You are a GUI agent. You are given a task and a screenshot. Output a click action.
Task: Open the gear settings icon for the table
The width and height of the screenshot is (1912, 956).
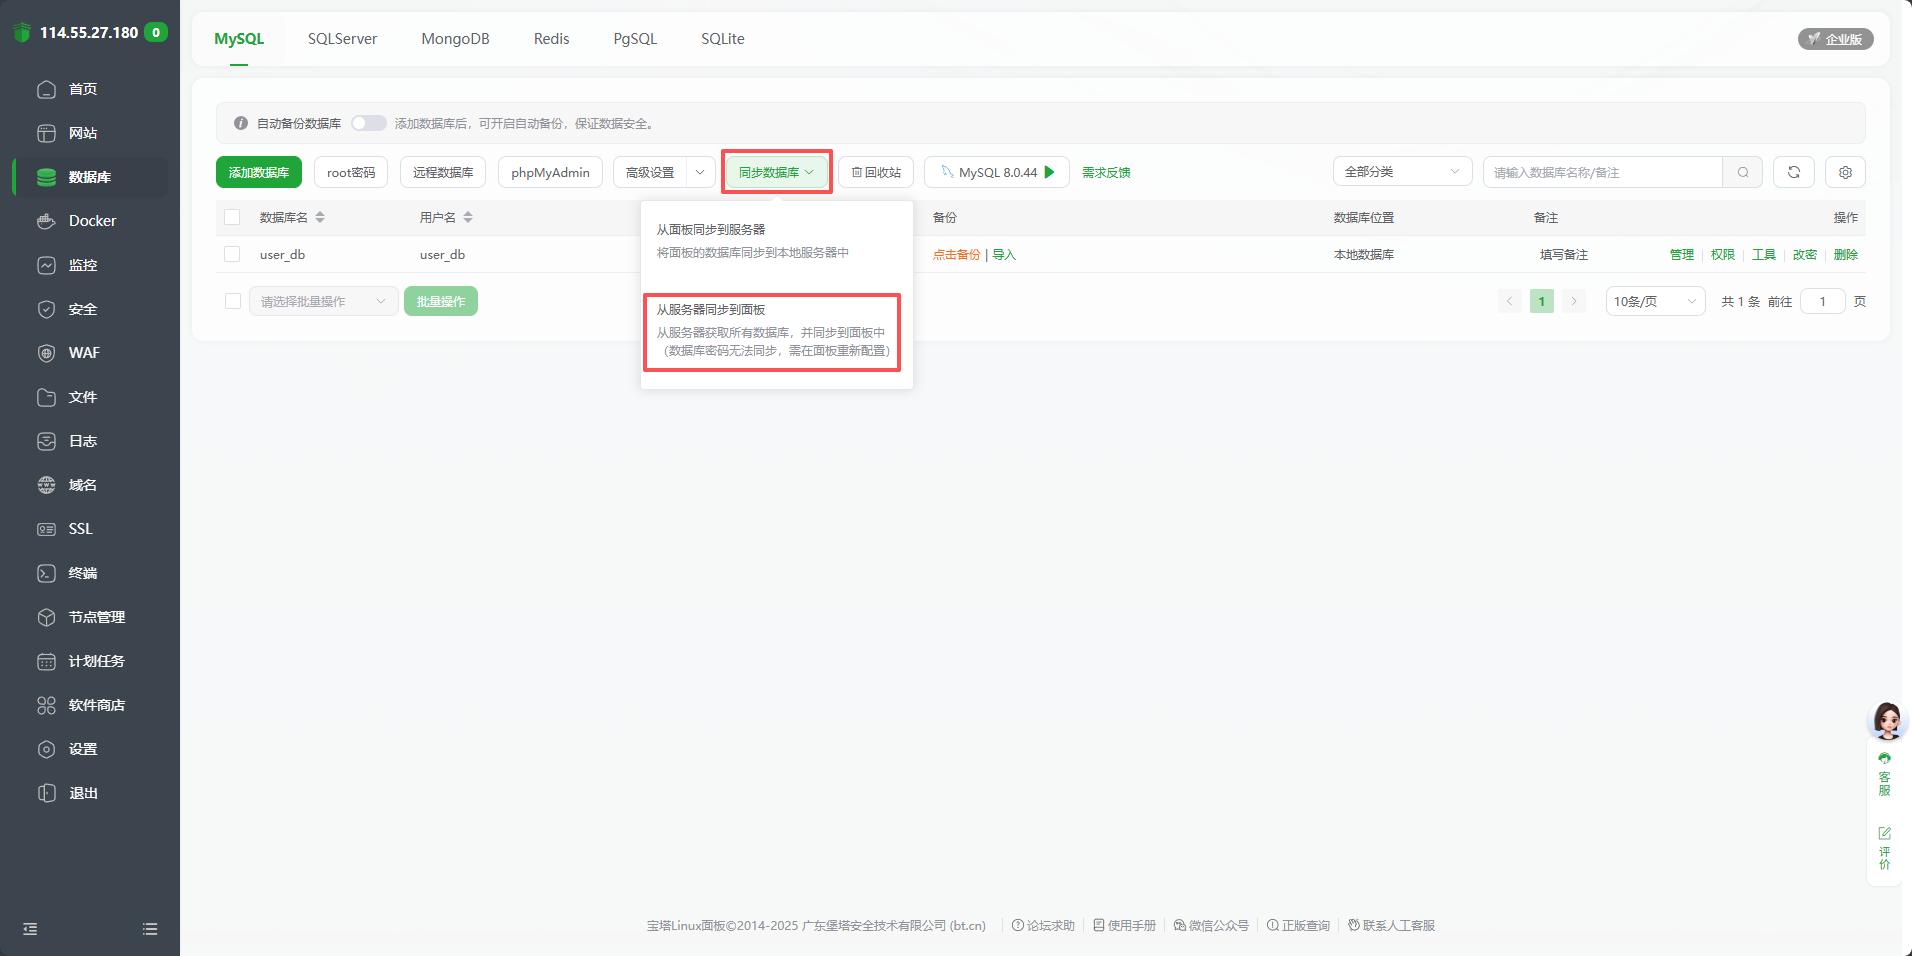tap(1845, 172)
